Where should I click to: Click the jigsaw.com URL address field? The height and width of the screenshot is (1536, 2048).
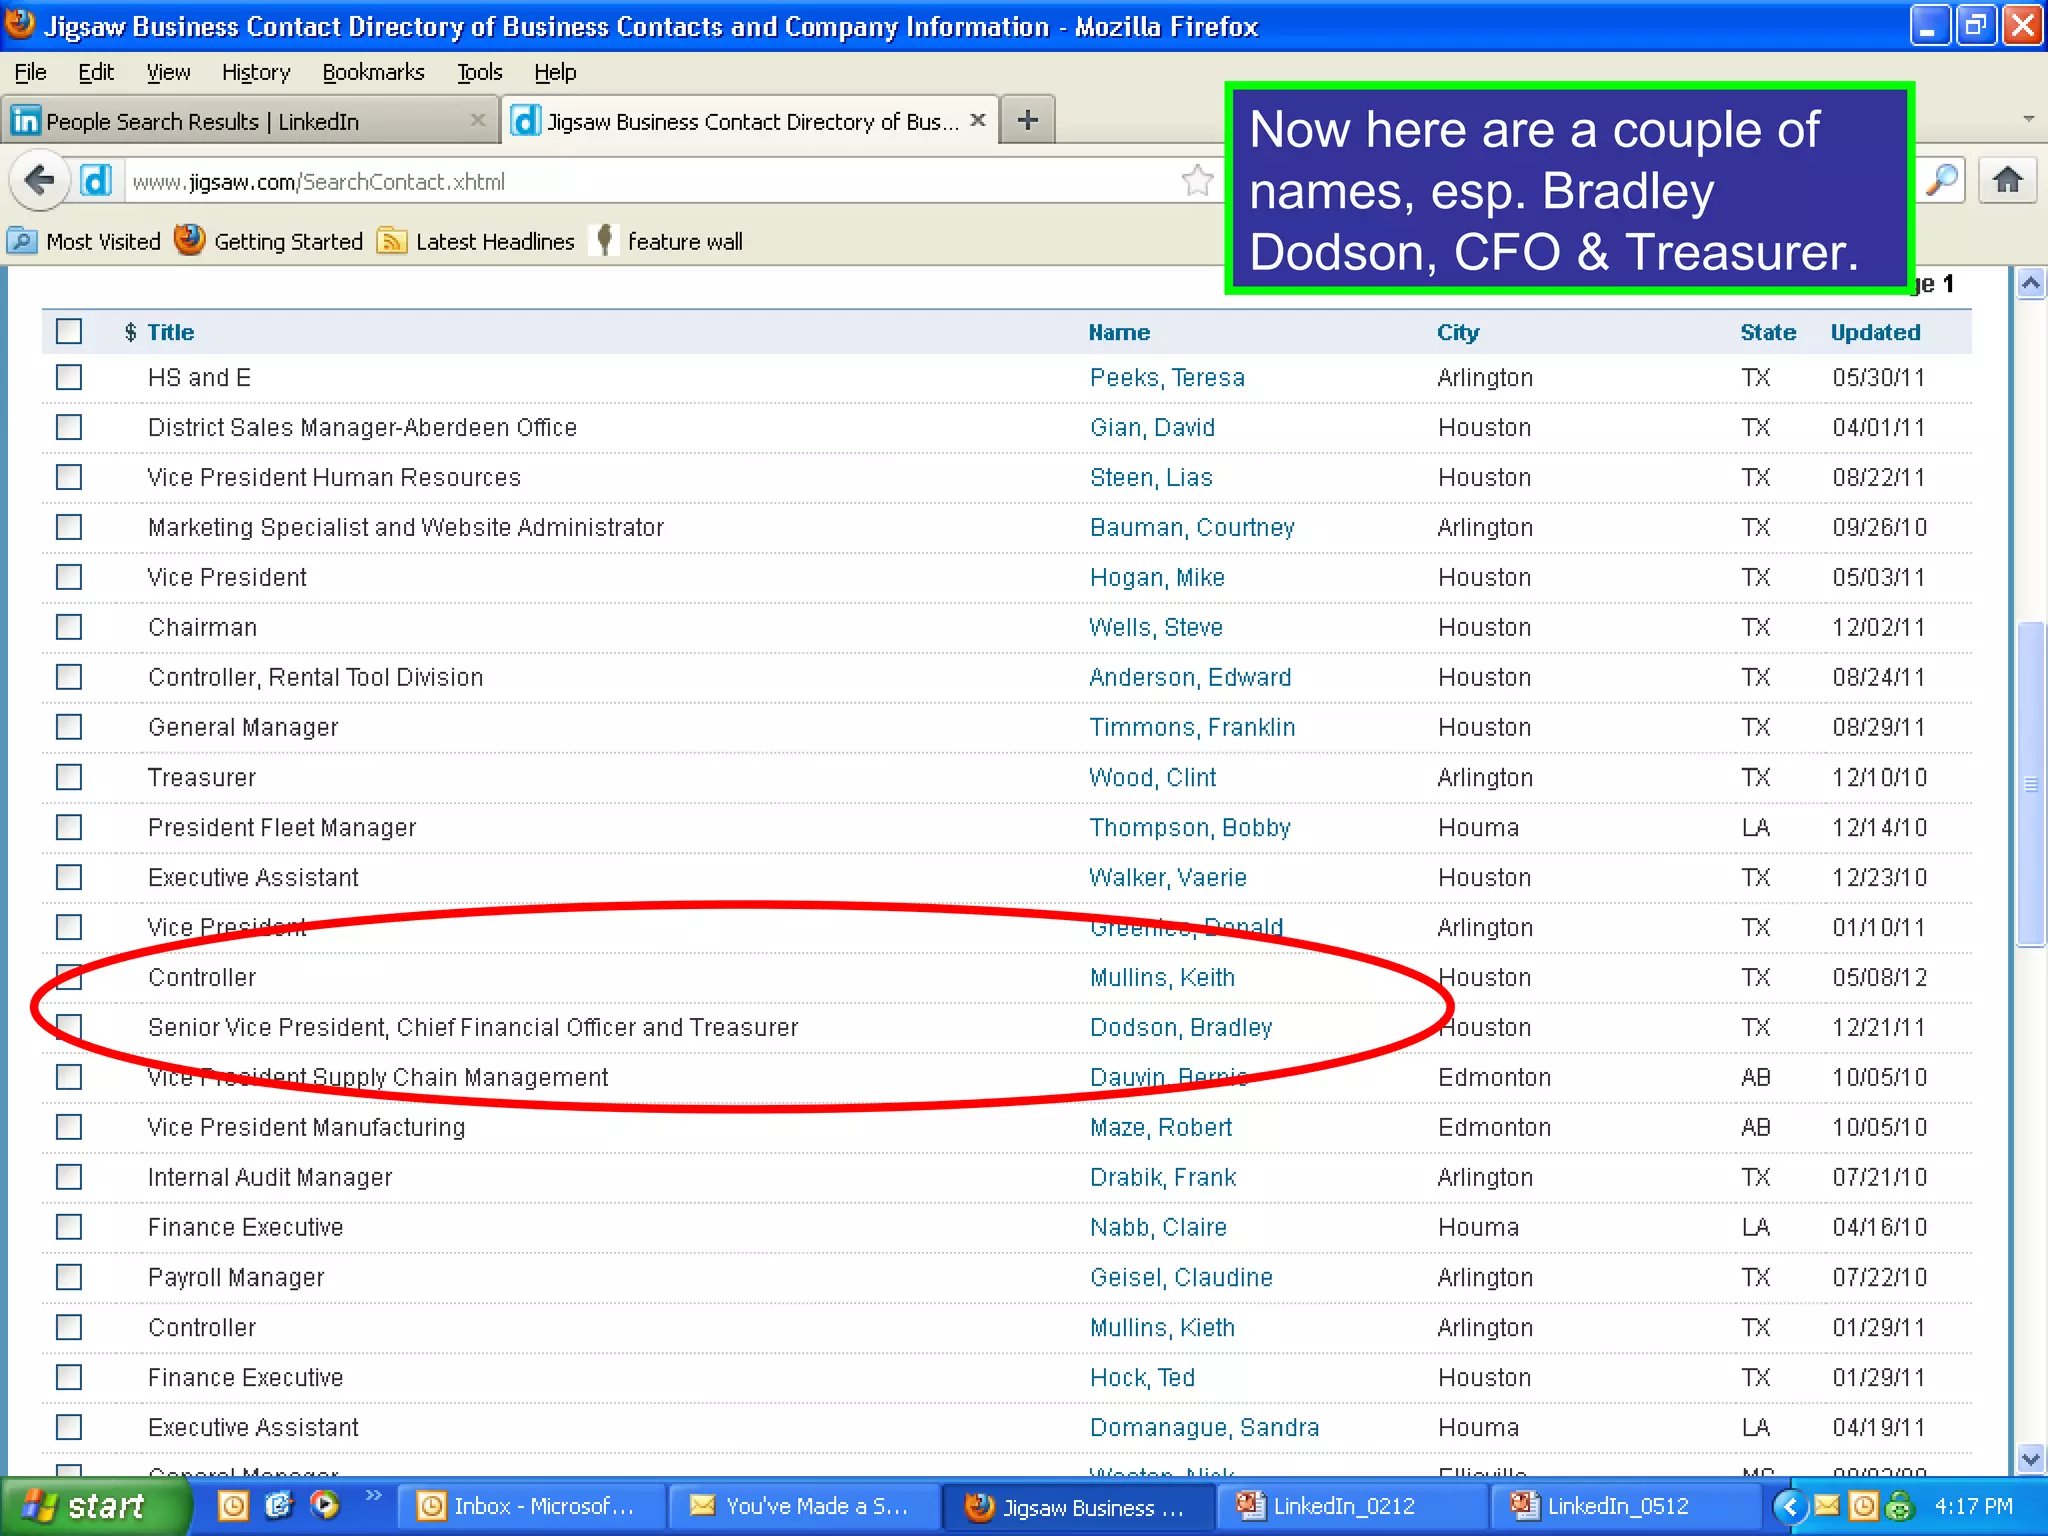click(x=650, y=181)
